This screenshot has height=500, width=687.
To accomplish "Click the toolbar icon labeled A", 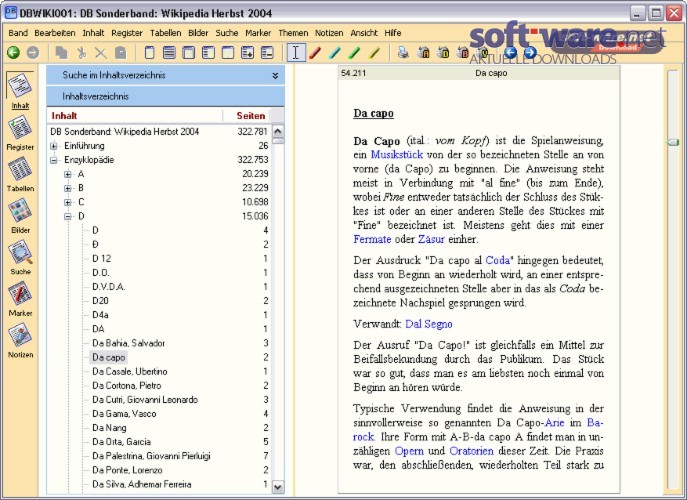I will click(x=423, y=53).
